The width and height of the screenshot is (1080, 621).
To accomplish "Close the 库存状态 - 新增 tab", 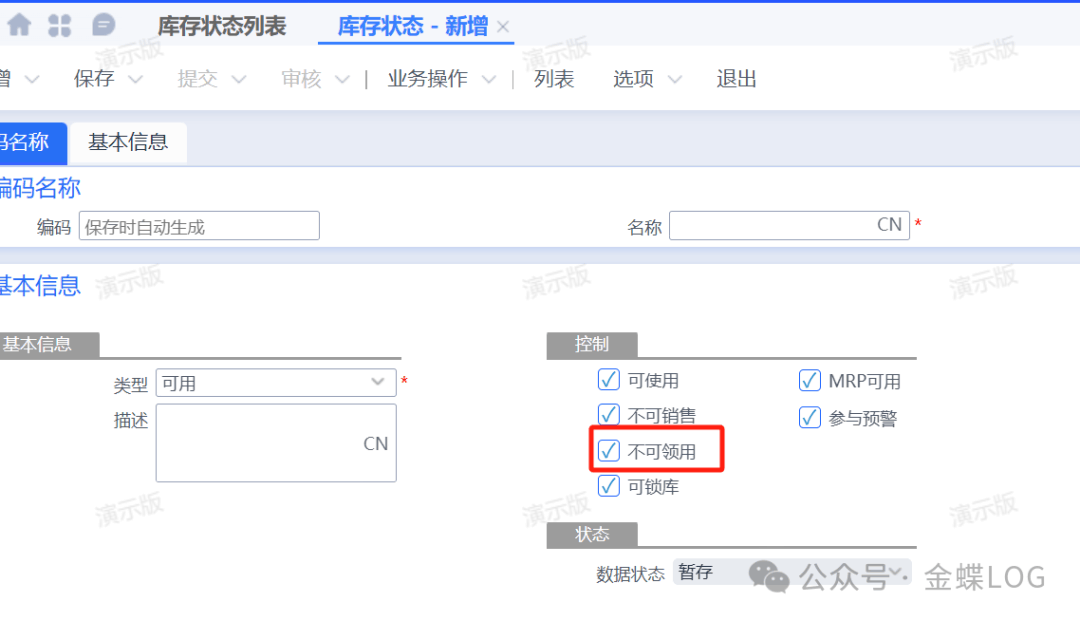I will tap(503, 27).
